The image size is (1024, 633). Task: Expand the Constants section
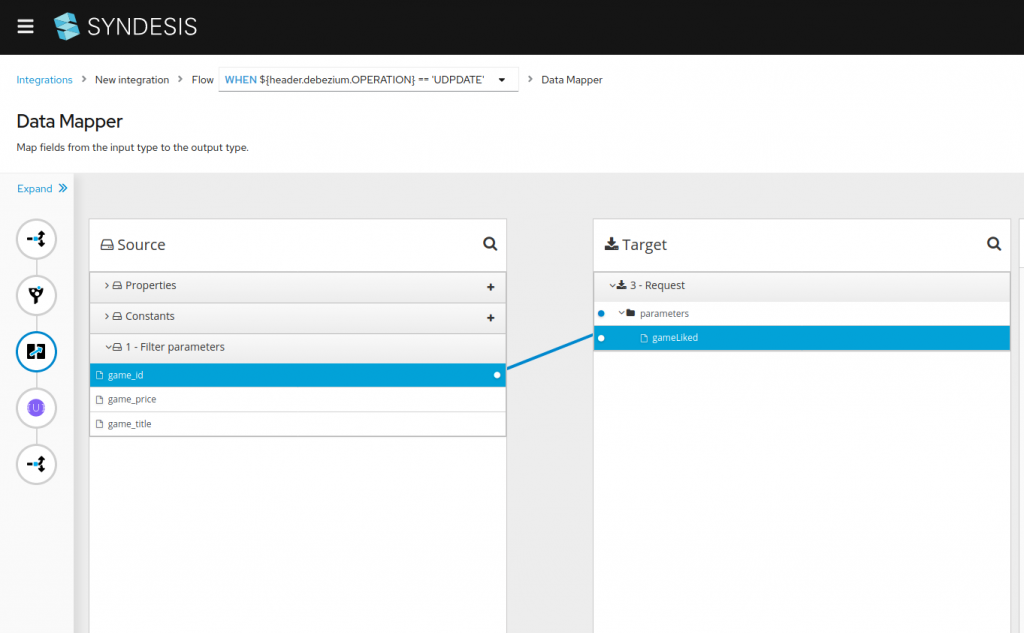(107, 317)
